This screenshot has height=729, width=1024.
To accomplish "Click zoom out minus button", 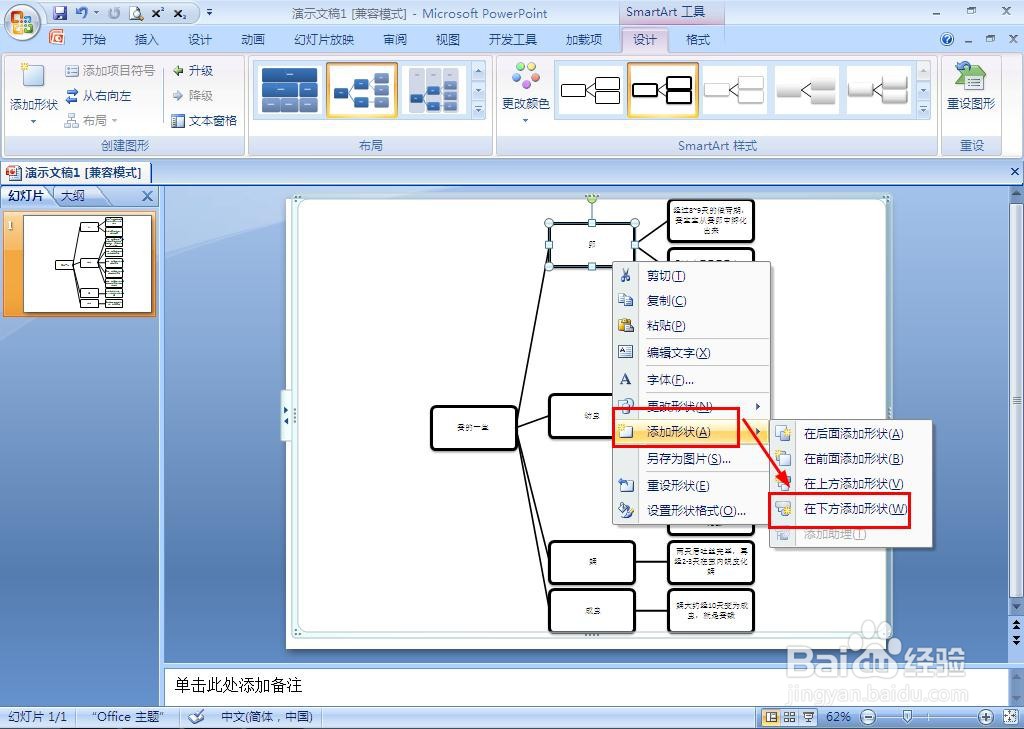I will click(x=867, y=717).
